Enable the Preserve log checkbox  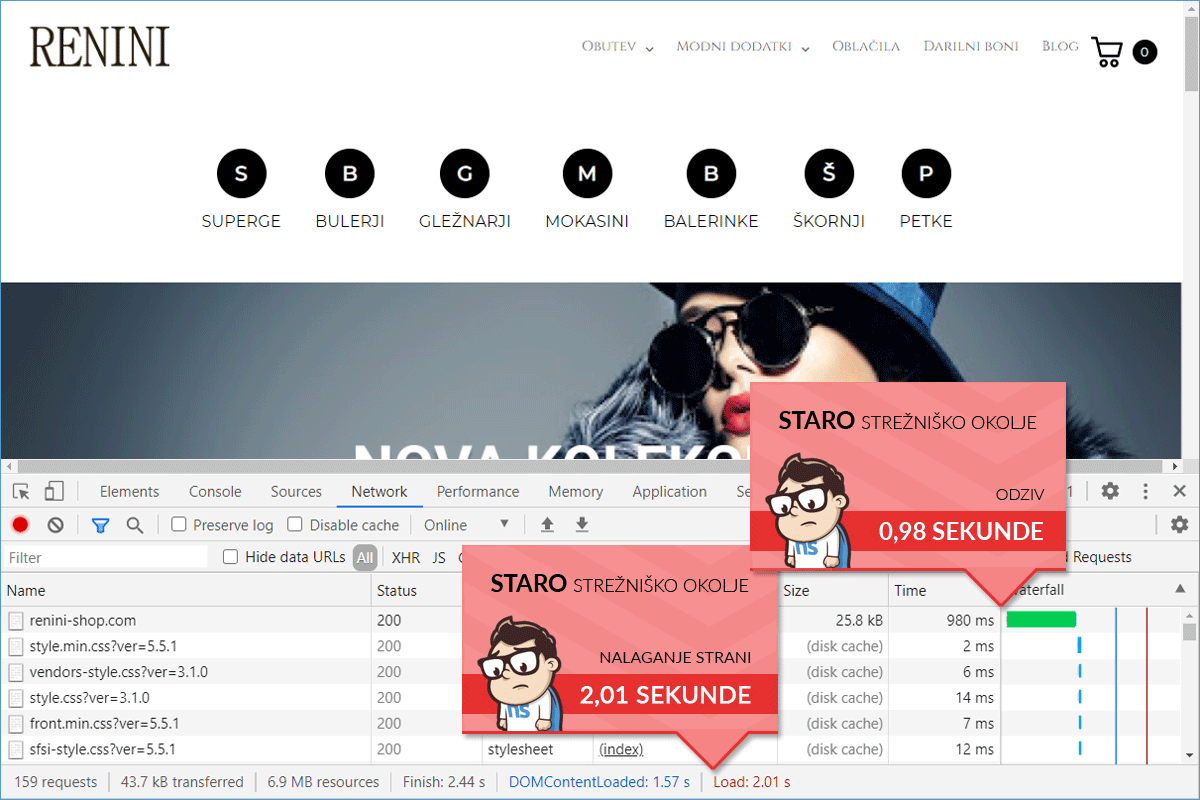pos(179,525)
